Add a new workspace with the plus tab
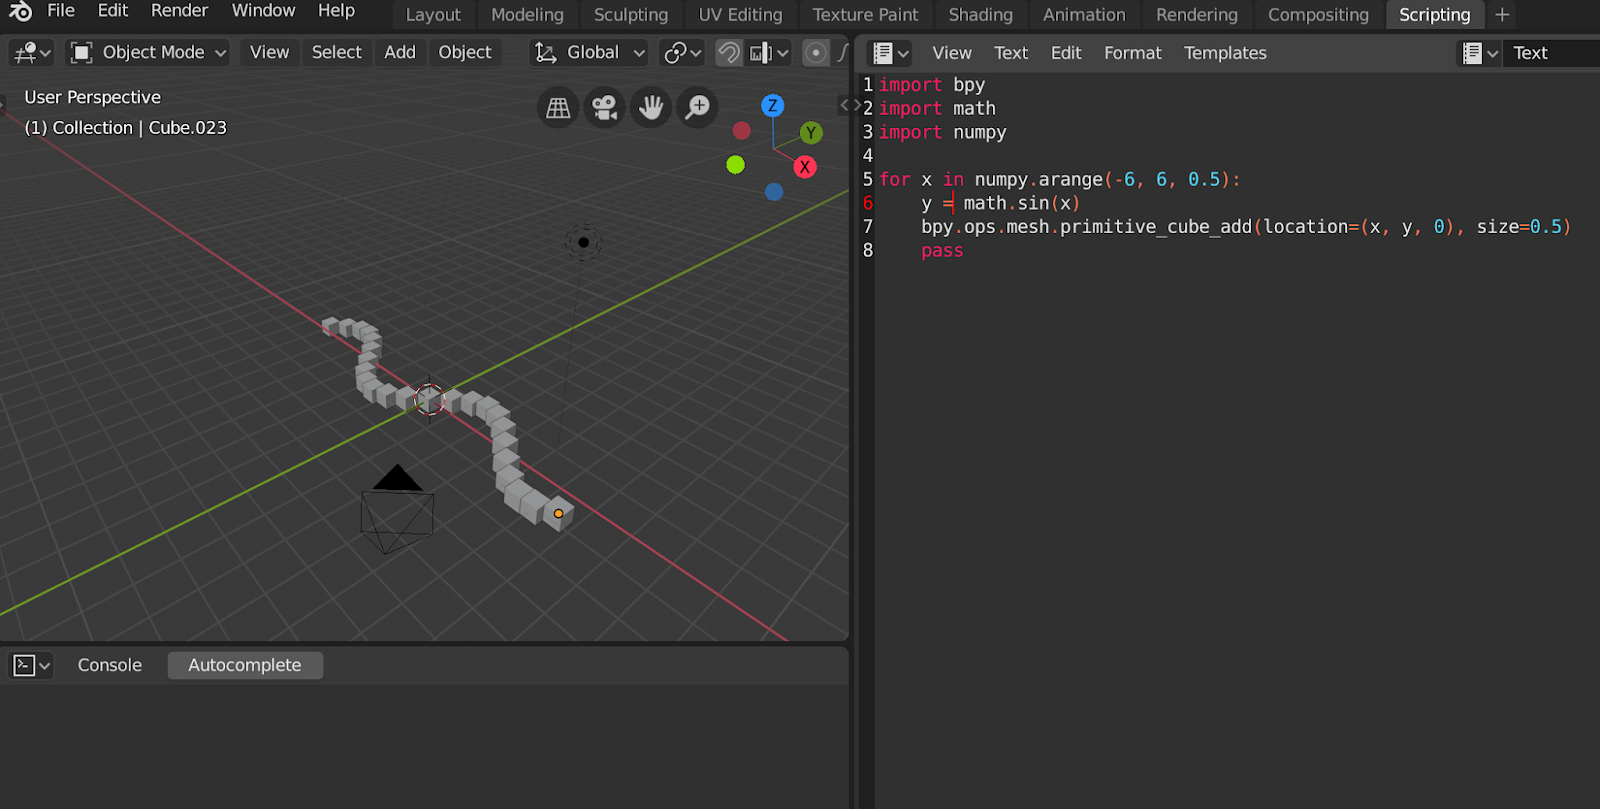Viewport: 1600px width, 809px height. coord(1502,15)
